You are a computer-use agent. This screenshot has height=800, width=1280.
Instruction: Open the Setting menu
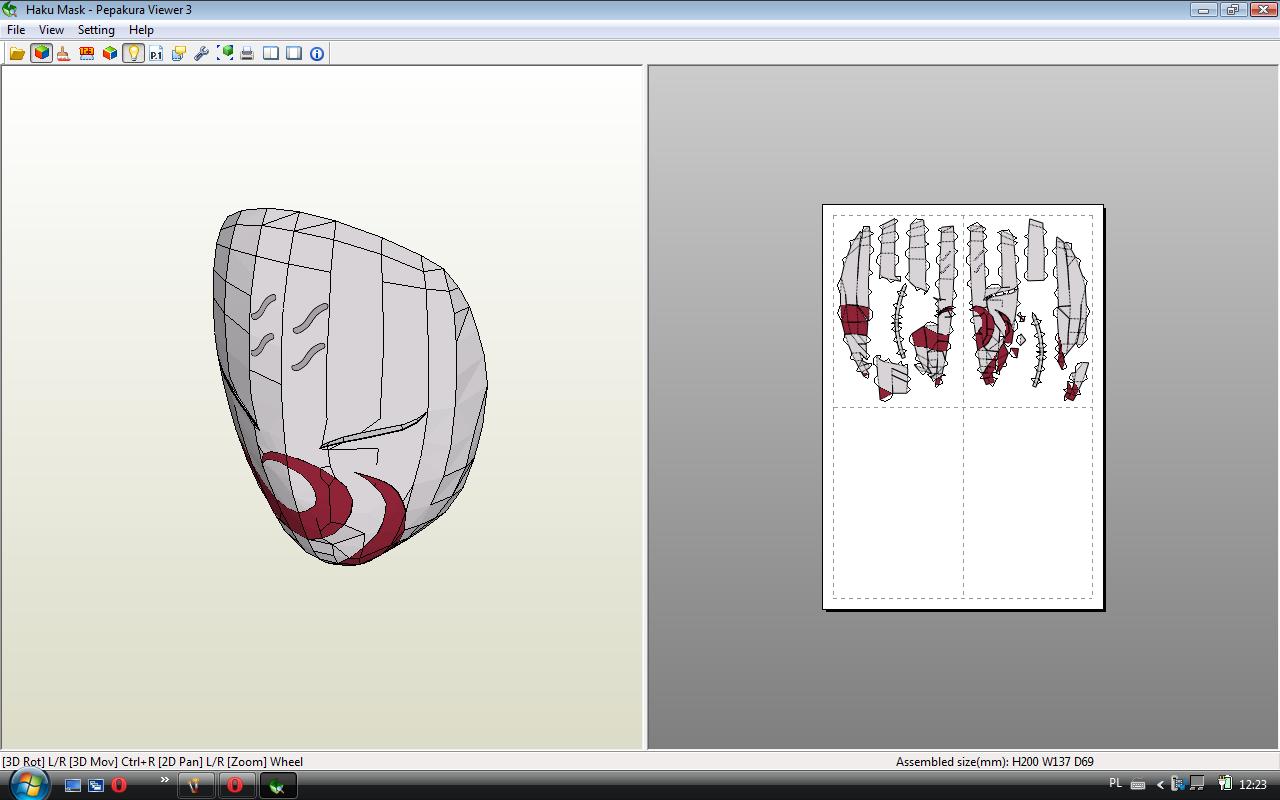tap(96, 30)
